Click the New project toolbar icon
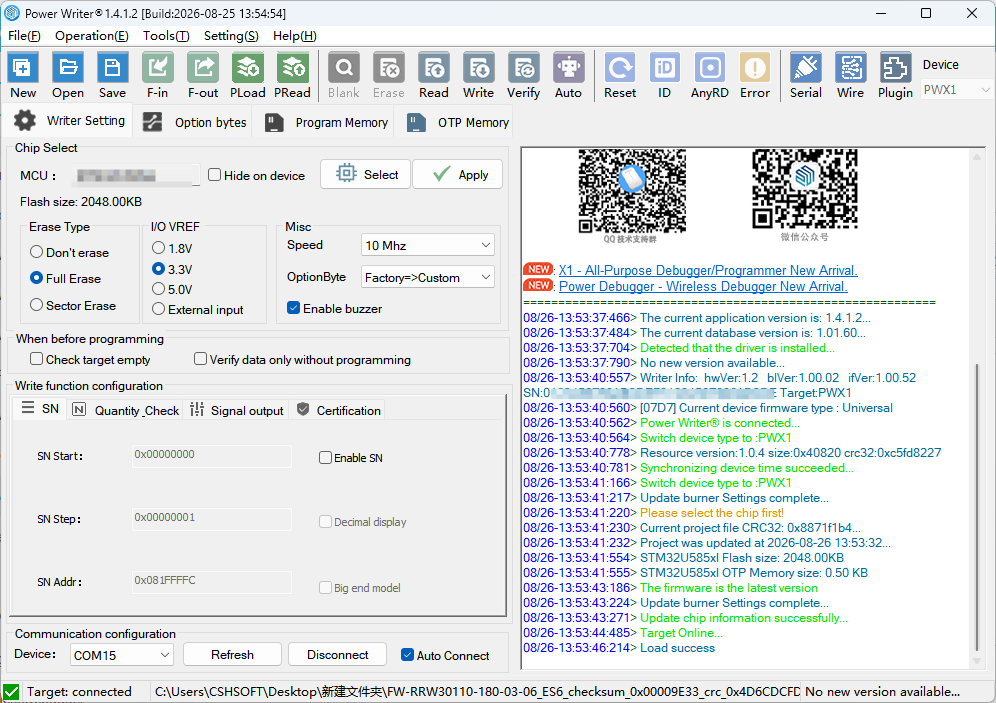The image size is (996, 703). [23, 75]
